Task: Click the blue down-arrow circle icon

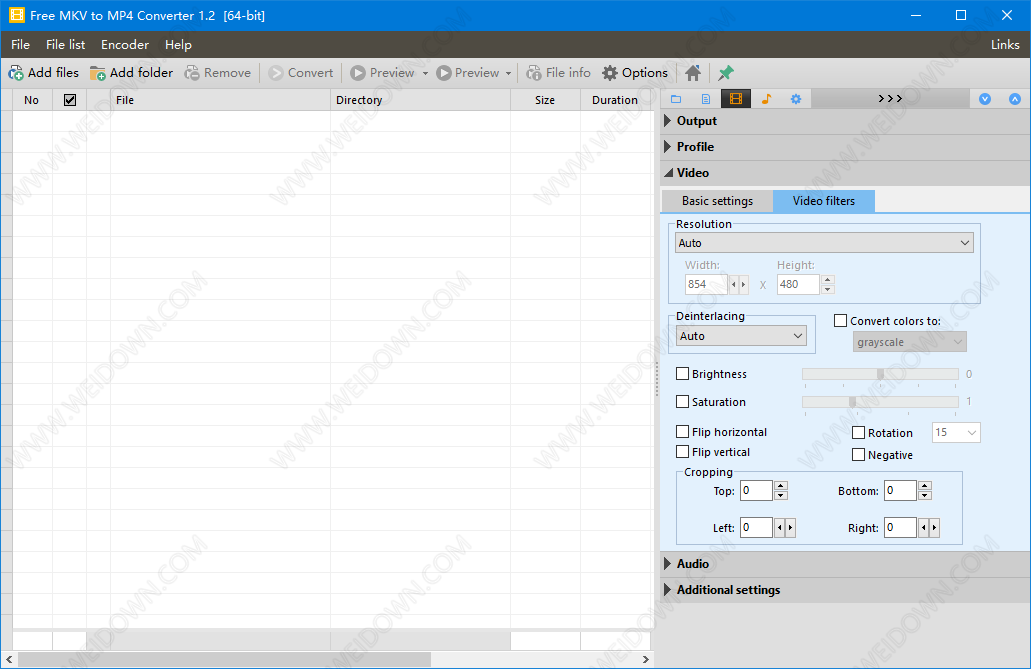Action: (x=984, y=99)
